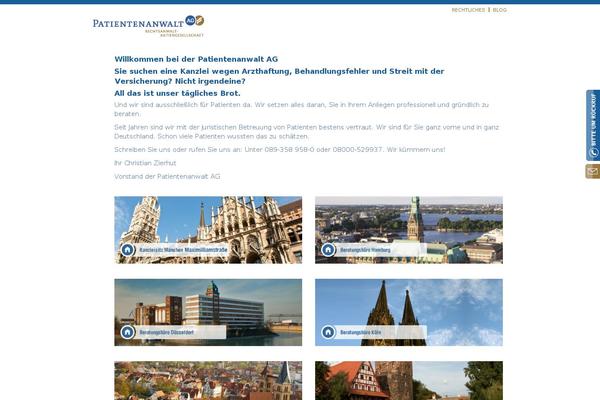Click the heading 'All das ist unser tägliches Brot.'
This screenshot has height=400, width=600.
tap(177, 93)
